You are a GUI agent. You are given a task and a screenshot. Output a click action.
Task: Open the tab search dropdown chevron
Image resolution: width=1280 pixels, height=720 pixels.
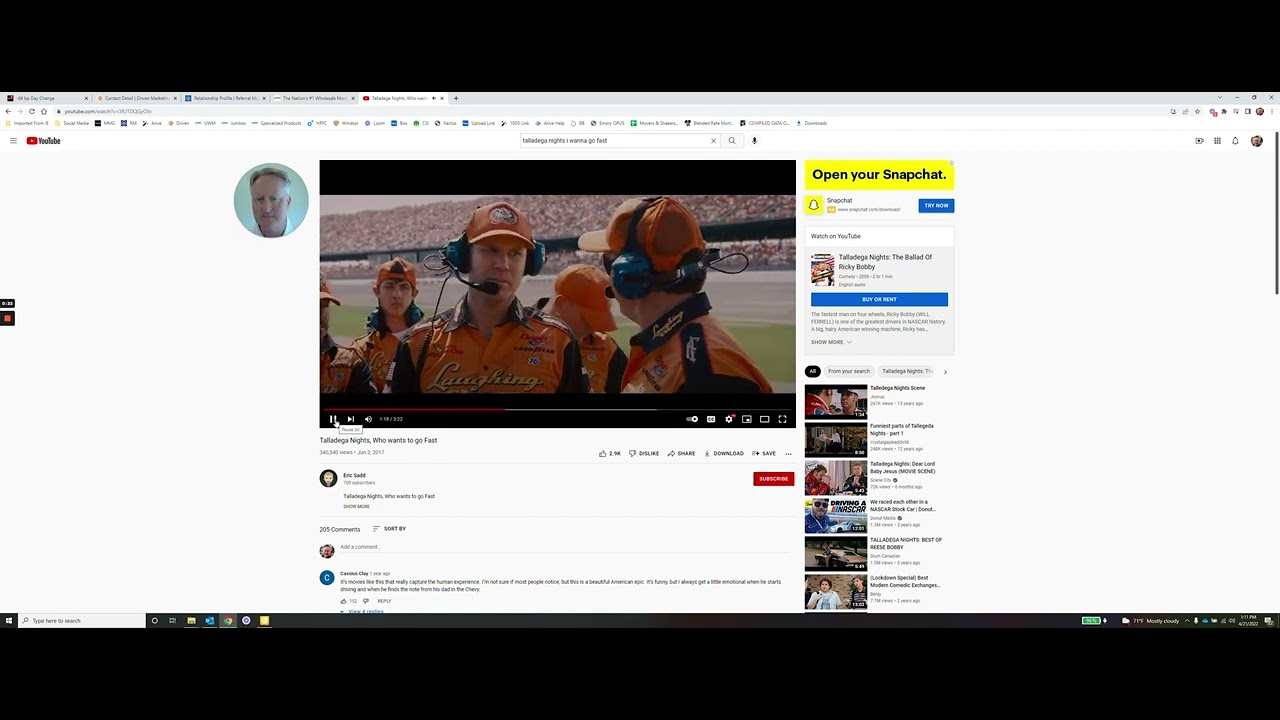point(1218,98)
